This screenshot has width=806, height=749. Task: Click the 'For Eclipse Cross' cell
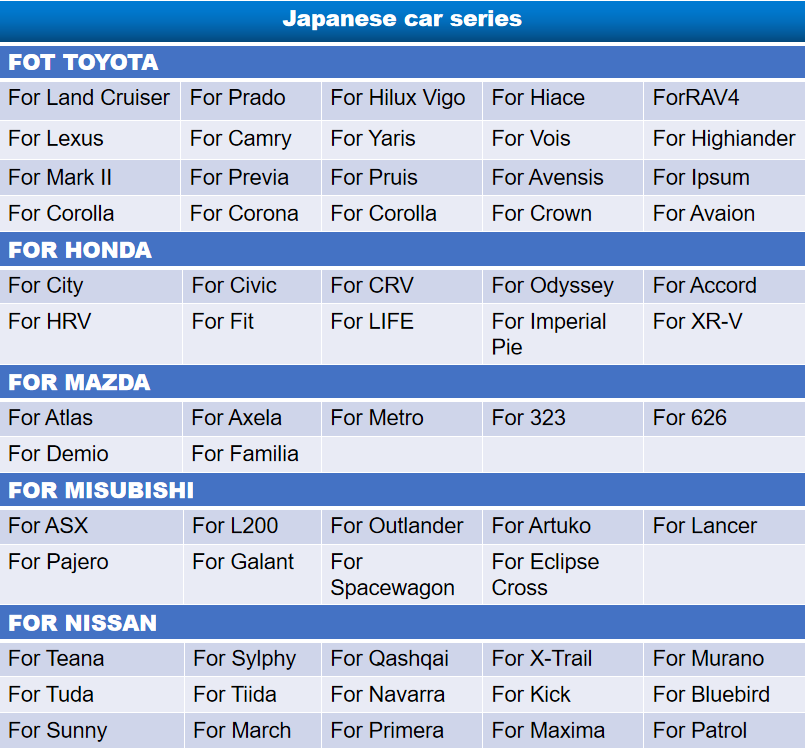[x=545, y=574]
